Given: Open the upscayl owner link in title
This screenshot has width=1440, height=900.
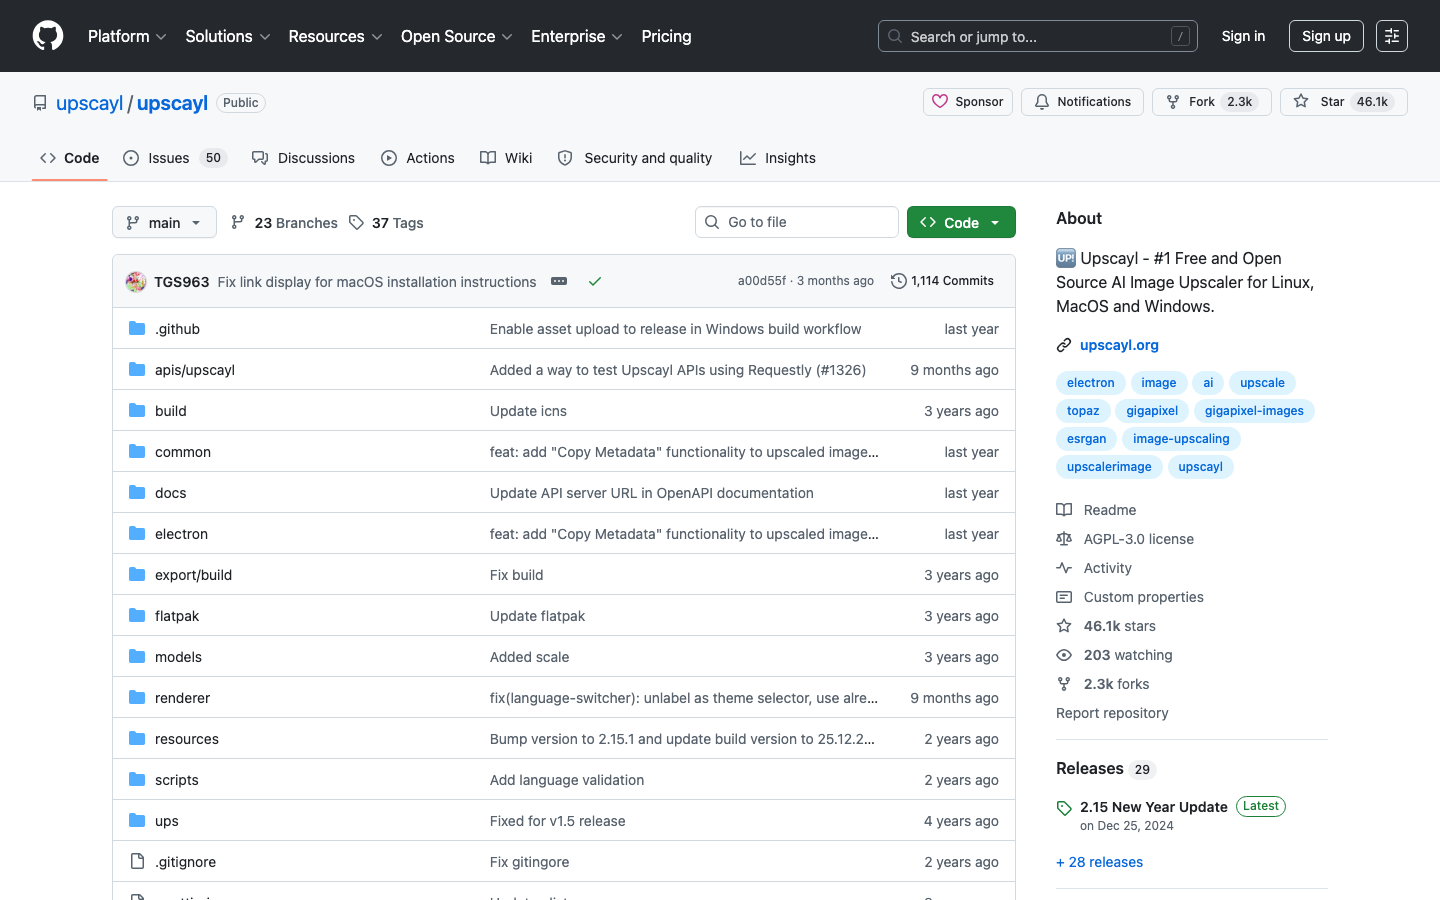Looking at the screenshot, I should (89, 103).
